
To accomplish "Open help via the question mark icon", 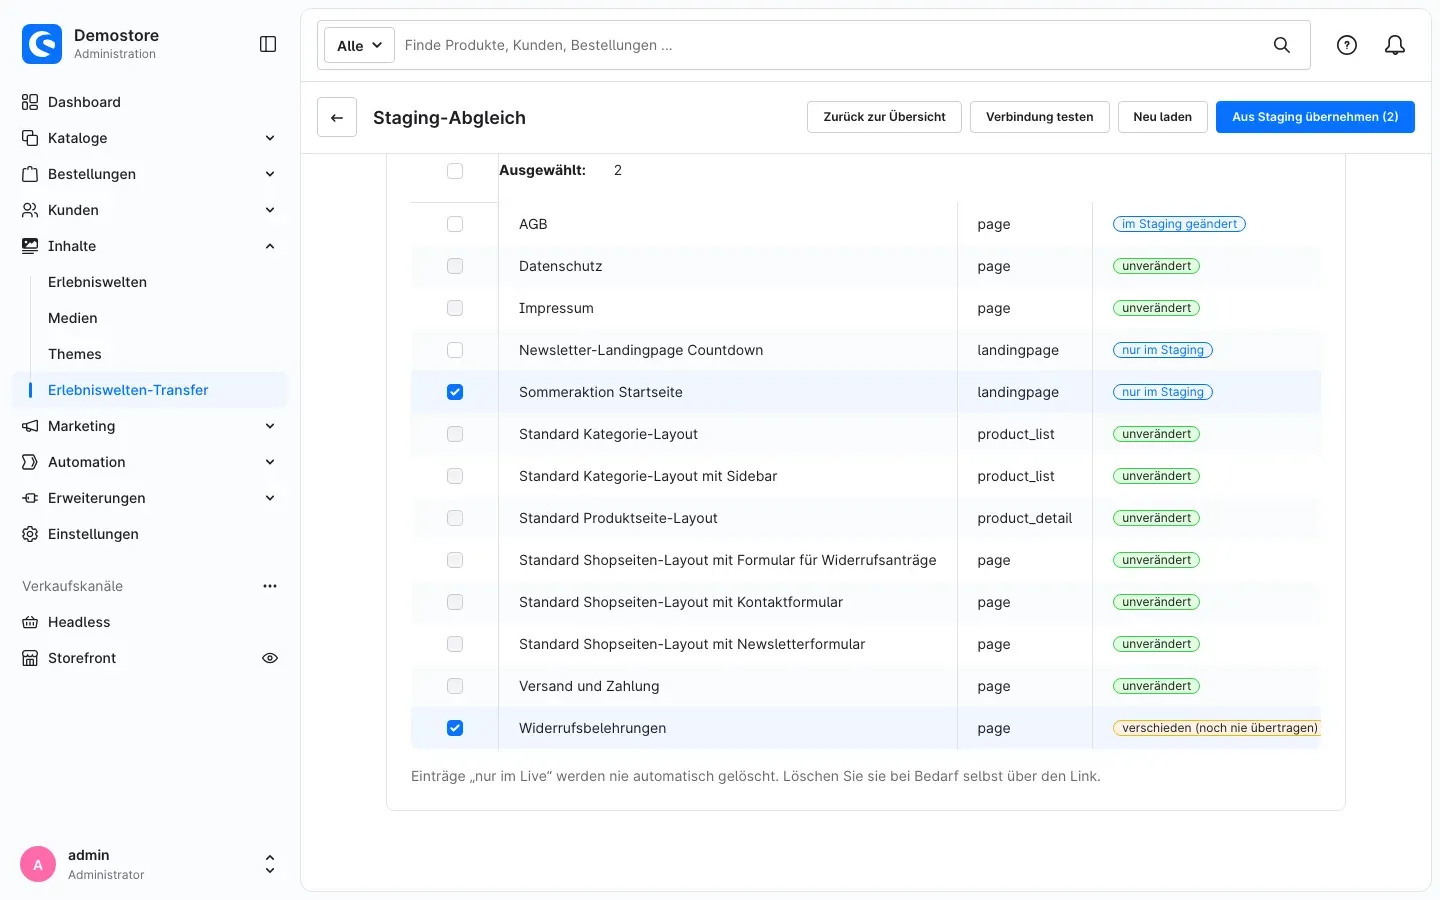I will [x=1347, y=45].
